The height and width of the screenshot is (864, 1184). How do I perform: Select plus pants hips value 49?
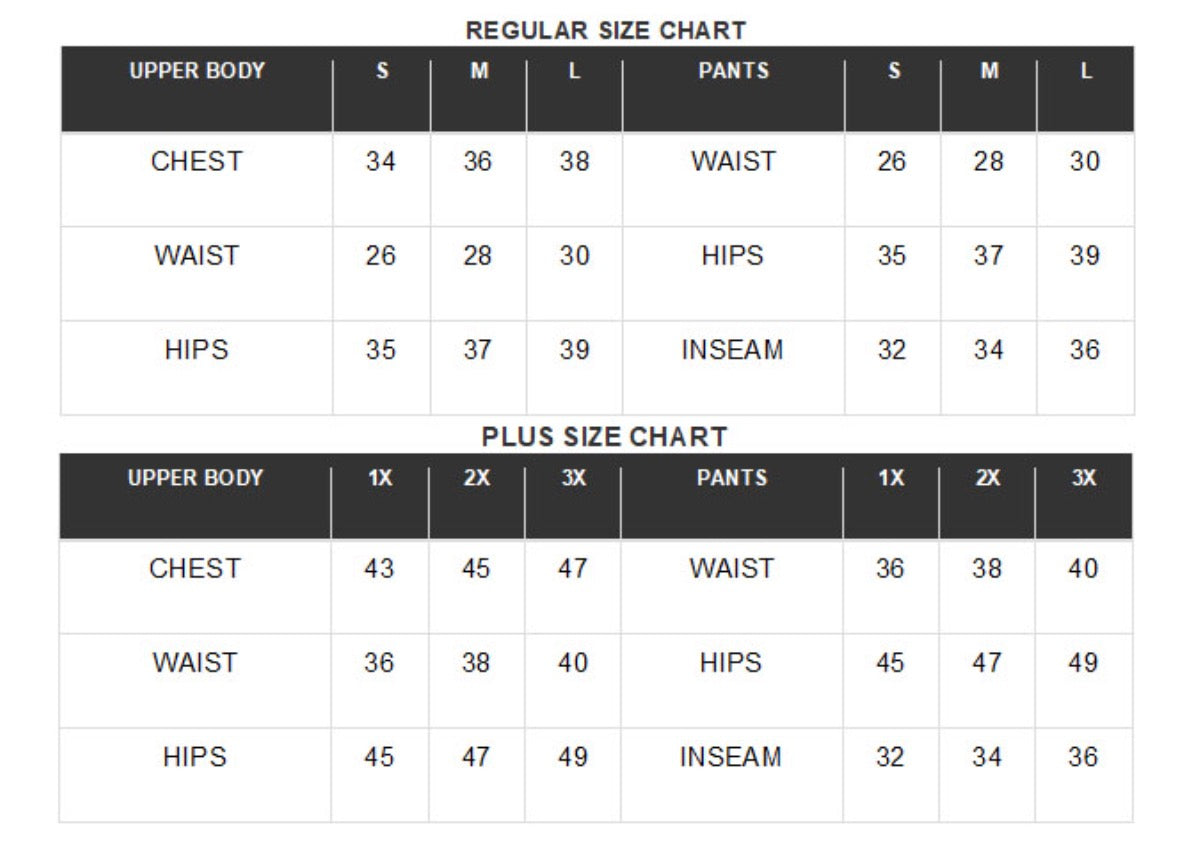coord(1083,662)
